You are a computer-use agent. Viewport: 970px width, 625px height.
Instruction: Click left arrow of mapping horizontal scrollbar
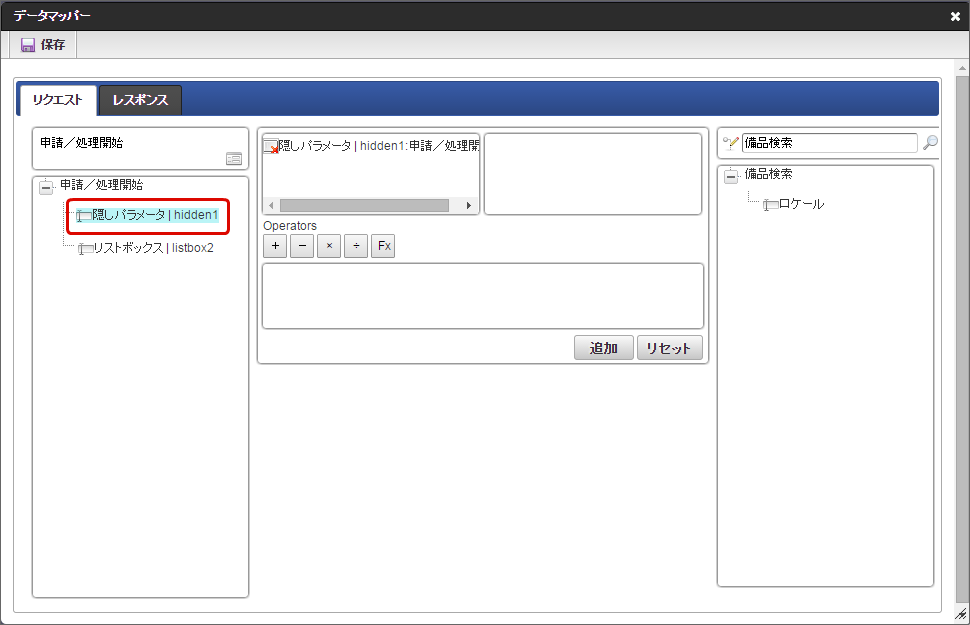pyautogui.click(x=271, y=205)
